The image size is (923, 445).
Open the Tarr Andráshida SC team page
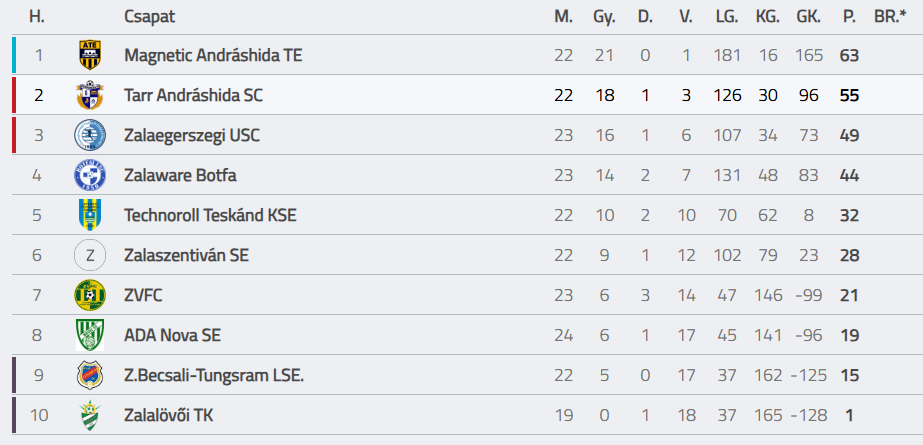click(194, 95)
